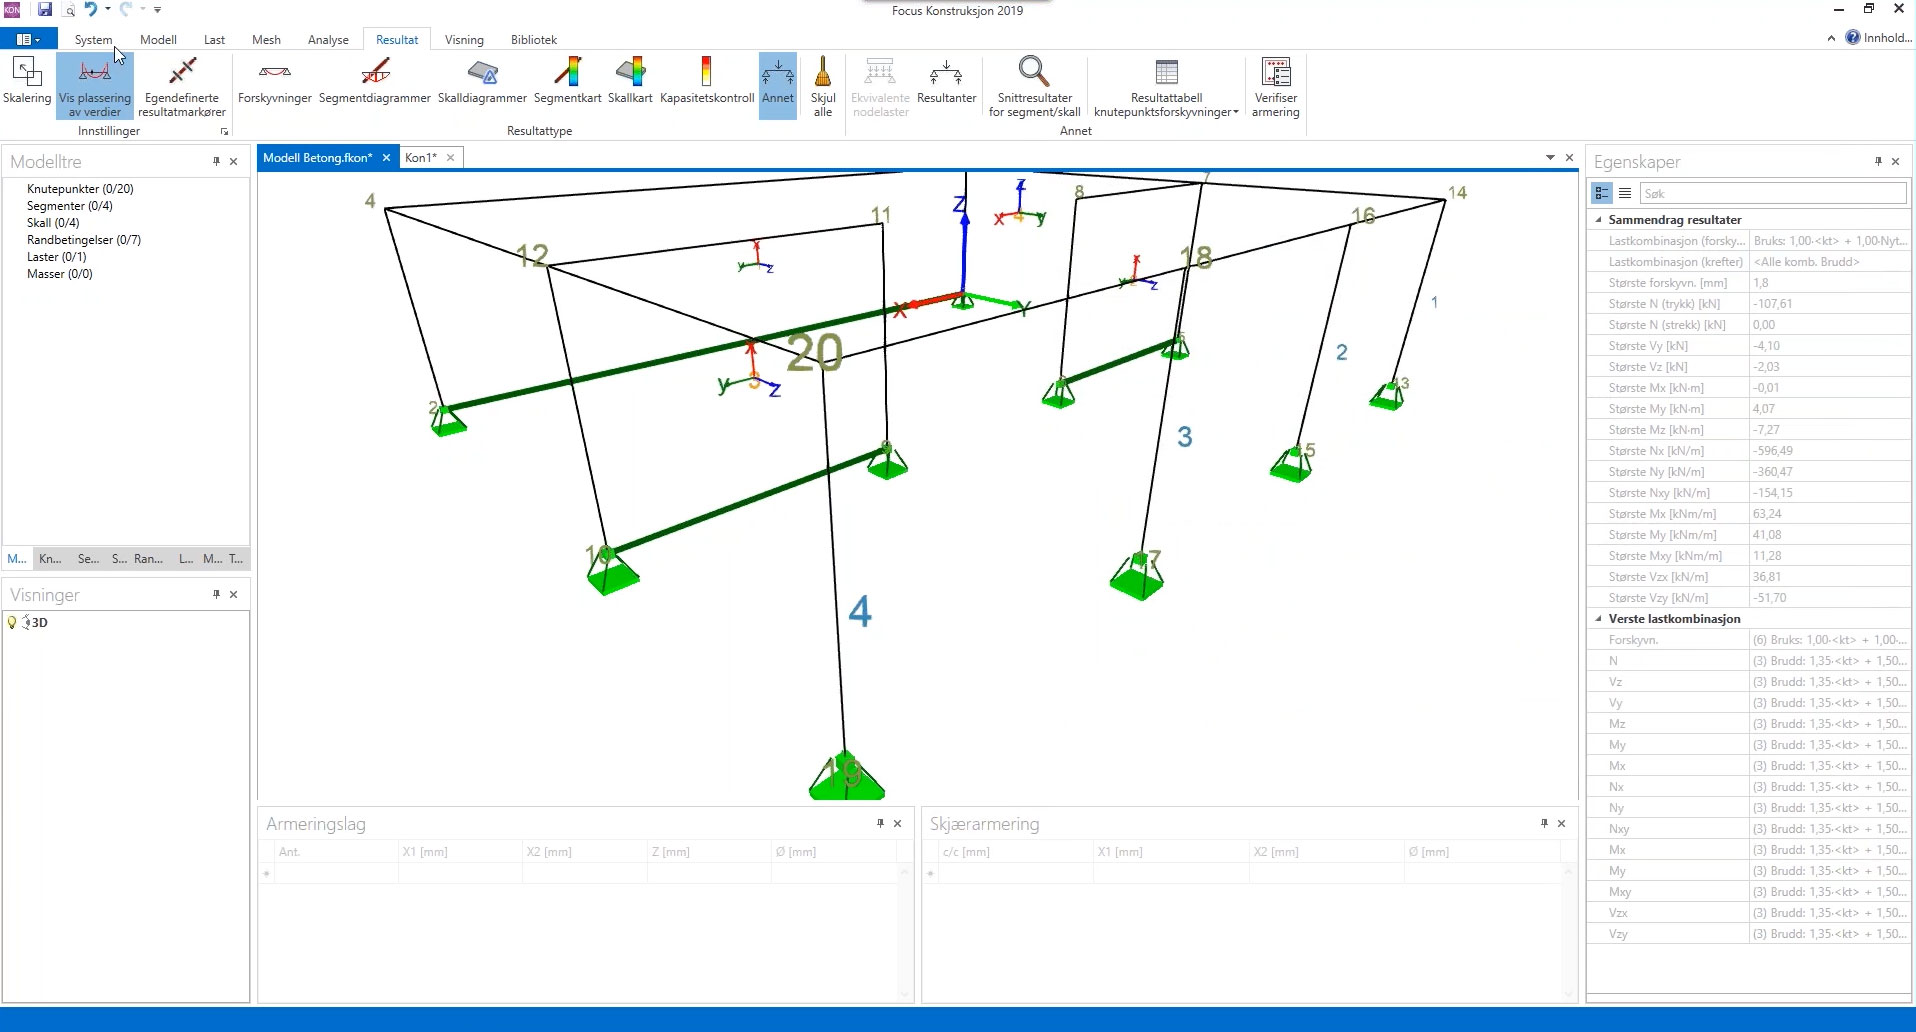Undo the last action
This screenshot has height=1032, width=1916.
coord(90,9)
